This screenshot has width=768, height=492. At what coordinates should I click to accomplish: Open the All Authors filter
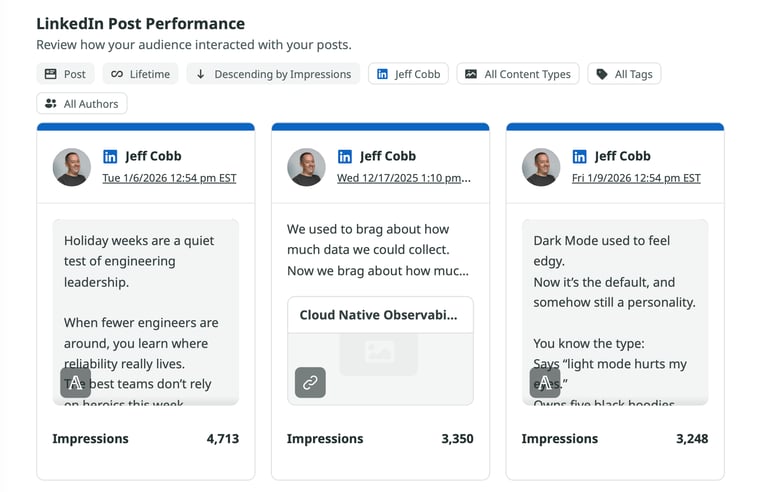point(82,104)
